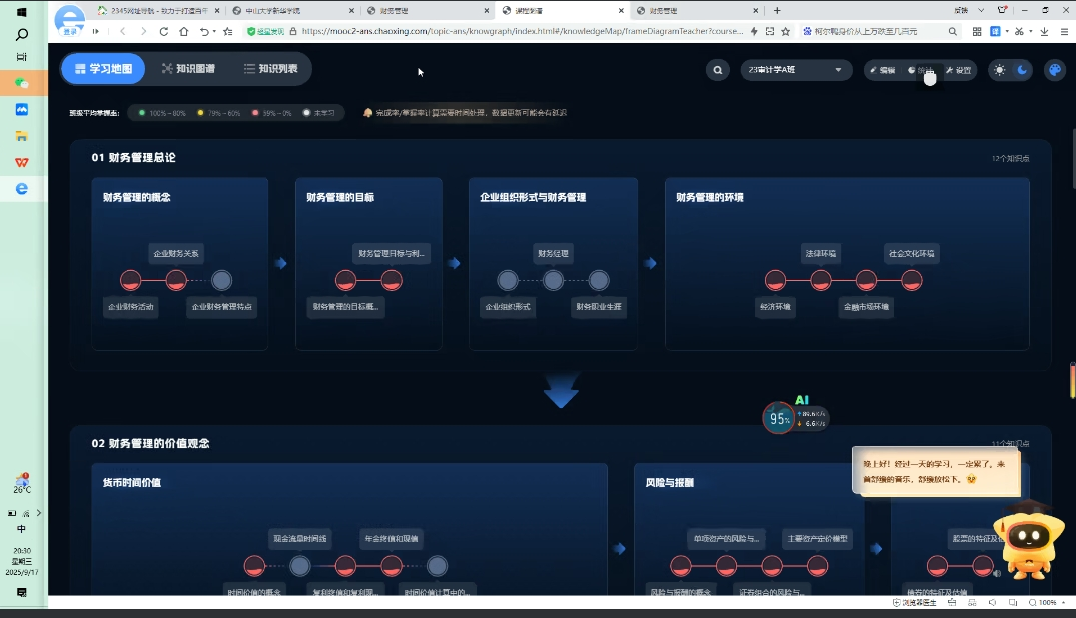The width and height of the screenshot is (1076, 618).
Task: Click the 企业财务关系 knowledge node label
Action: coord(176,253)
